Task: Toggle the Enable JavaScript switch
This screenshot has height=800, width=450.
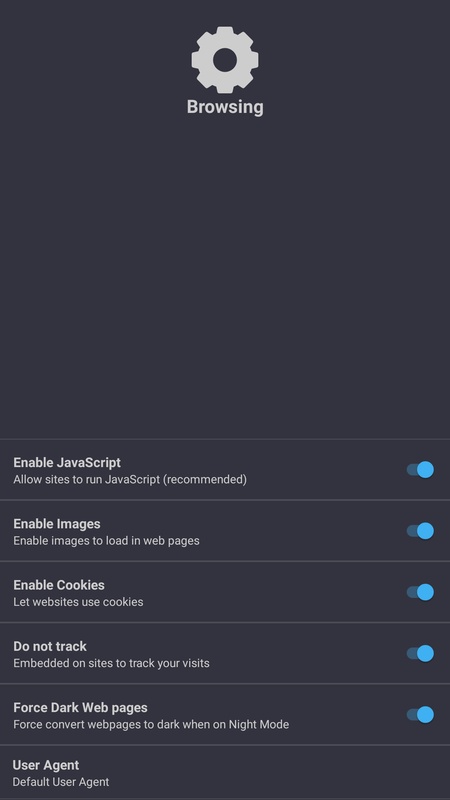Action: point(420,469)
